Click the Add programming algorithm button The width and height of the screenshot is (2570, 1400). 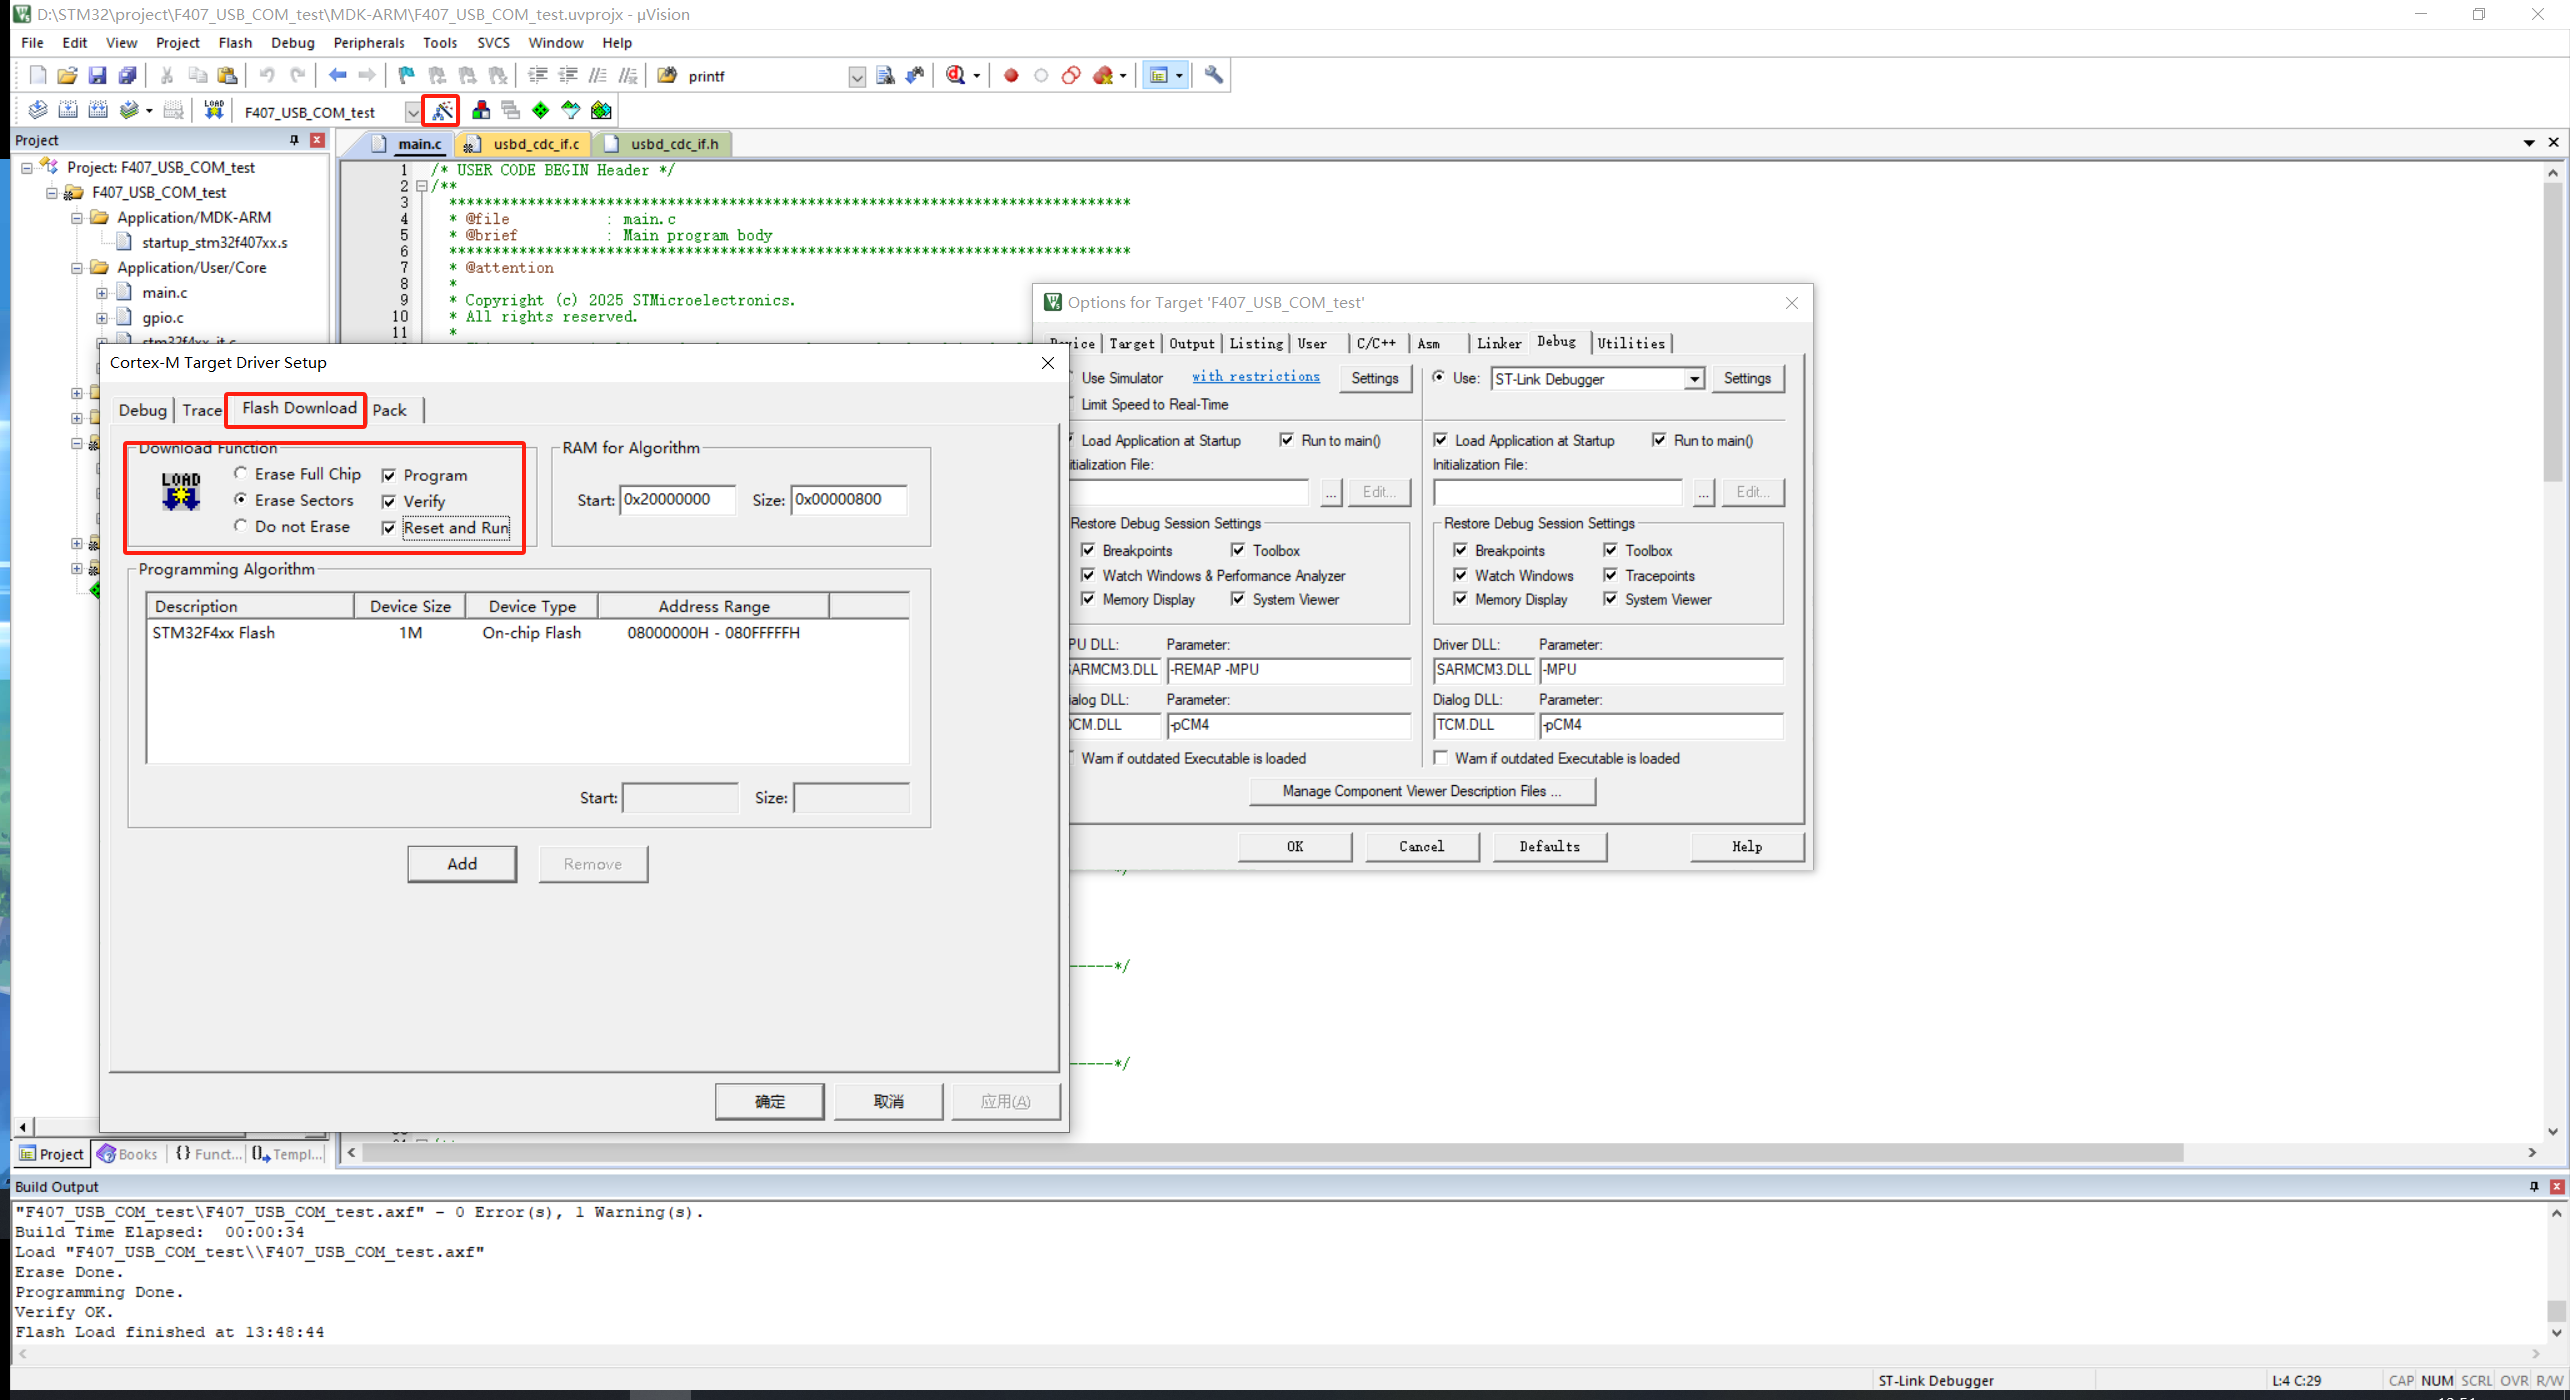[x=461, y=863]
